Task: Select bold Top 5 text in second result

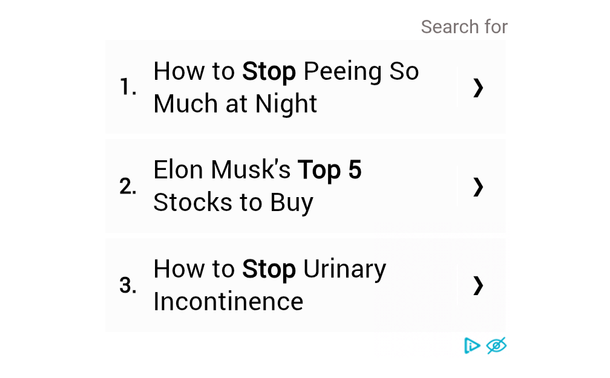Action: point(330,170)
